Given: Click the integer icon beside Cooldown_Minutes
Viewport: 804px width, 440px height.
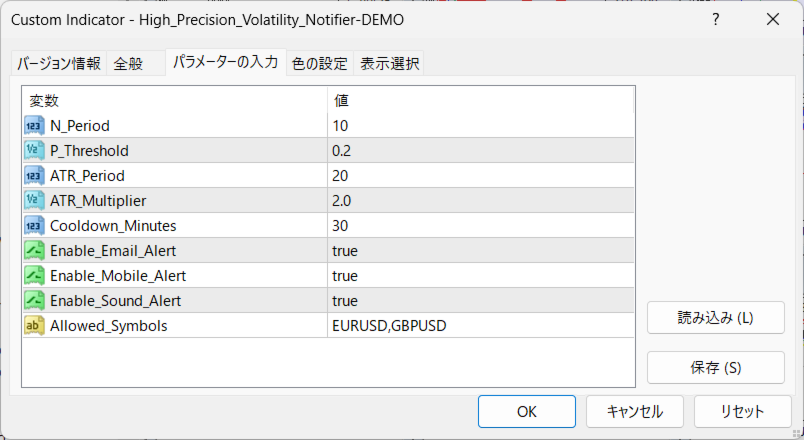Looking at the screenshot, I should (35, 226).
